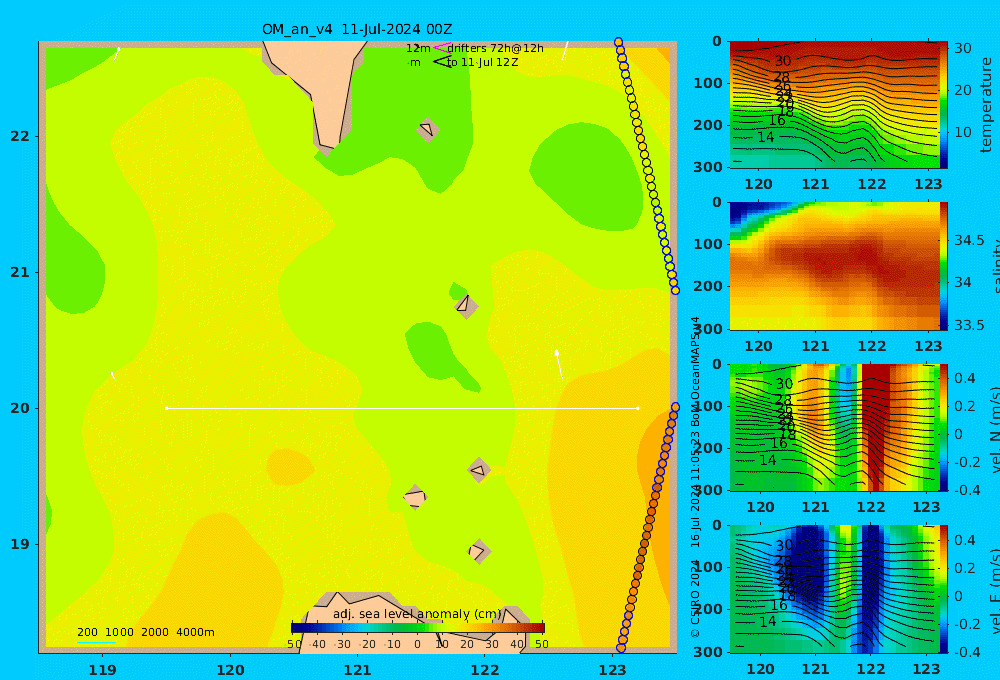The width and height of the screenshot is (1000, 680).
Task: Click the main map longitude label 123
Action: (612, 670)
